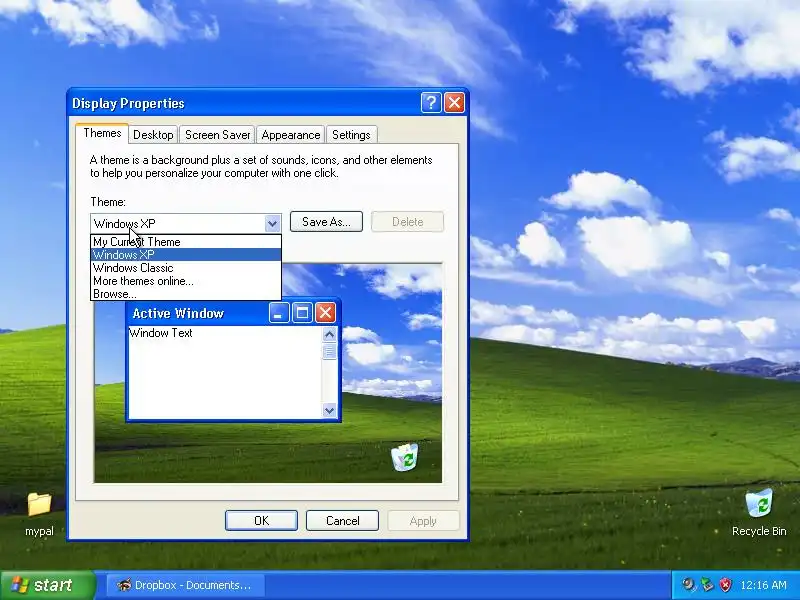Viewport: 800px width, 600px height.
Task: Click the Help question mark button
Action: [x=431, y=103]
